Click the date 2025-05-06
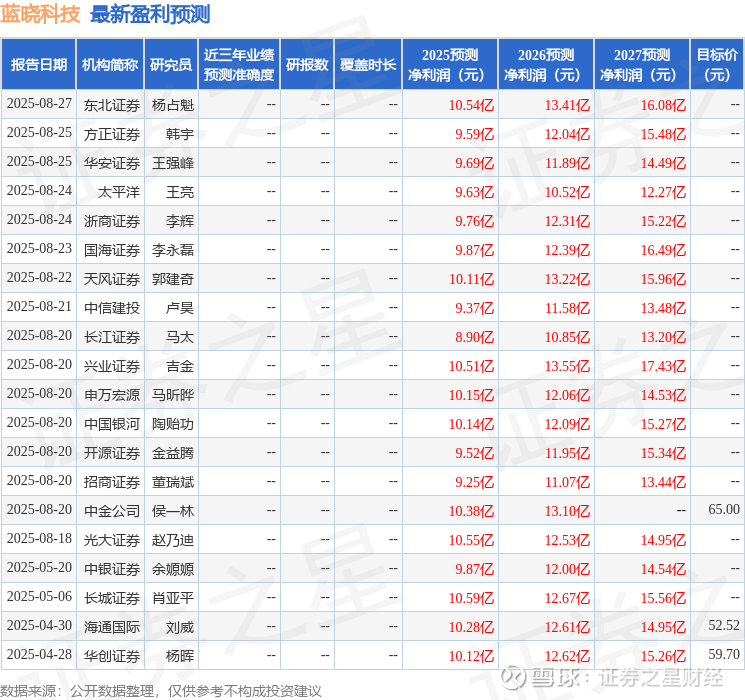The width and height of the screenshot is (745, 700). tap(39, 596)
